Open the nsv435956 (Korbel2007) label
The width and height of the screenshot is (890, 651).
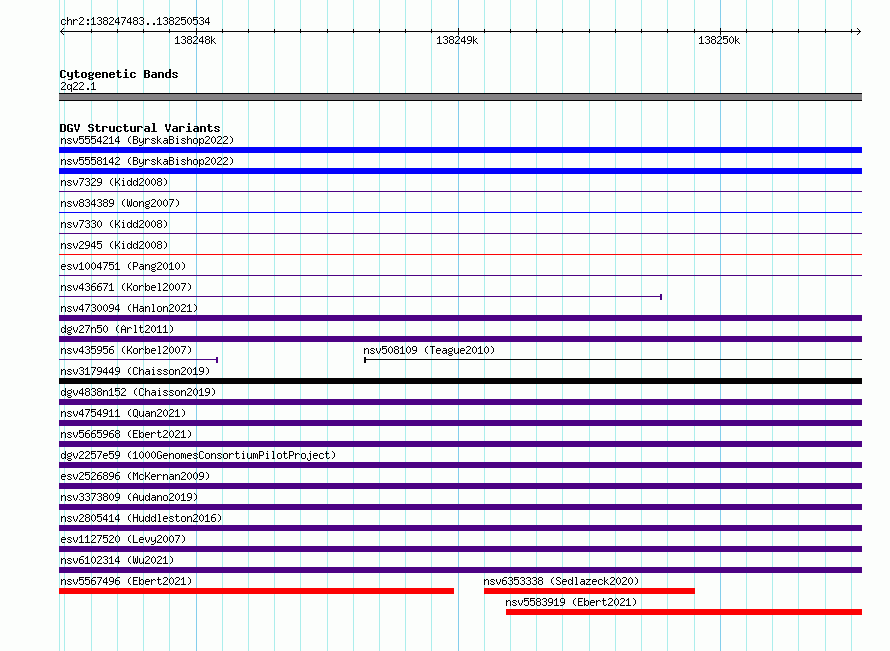tap(126, 350)
